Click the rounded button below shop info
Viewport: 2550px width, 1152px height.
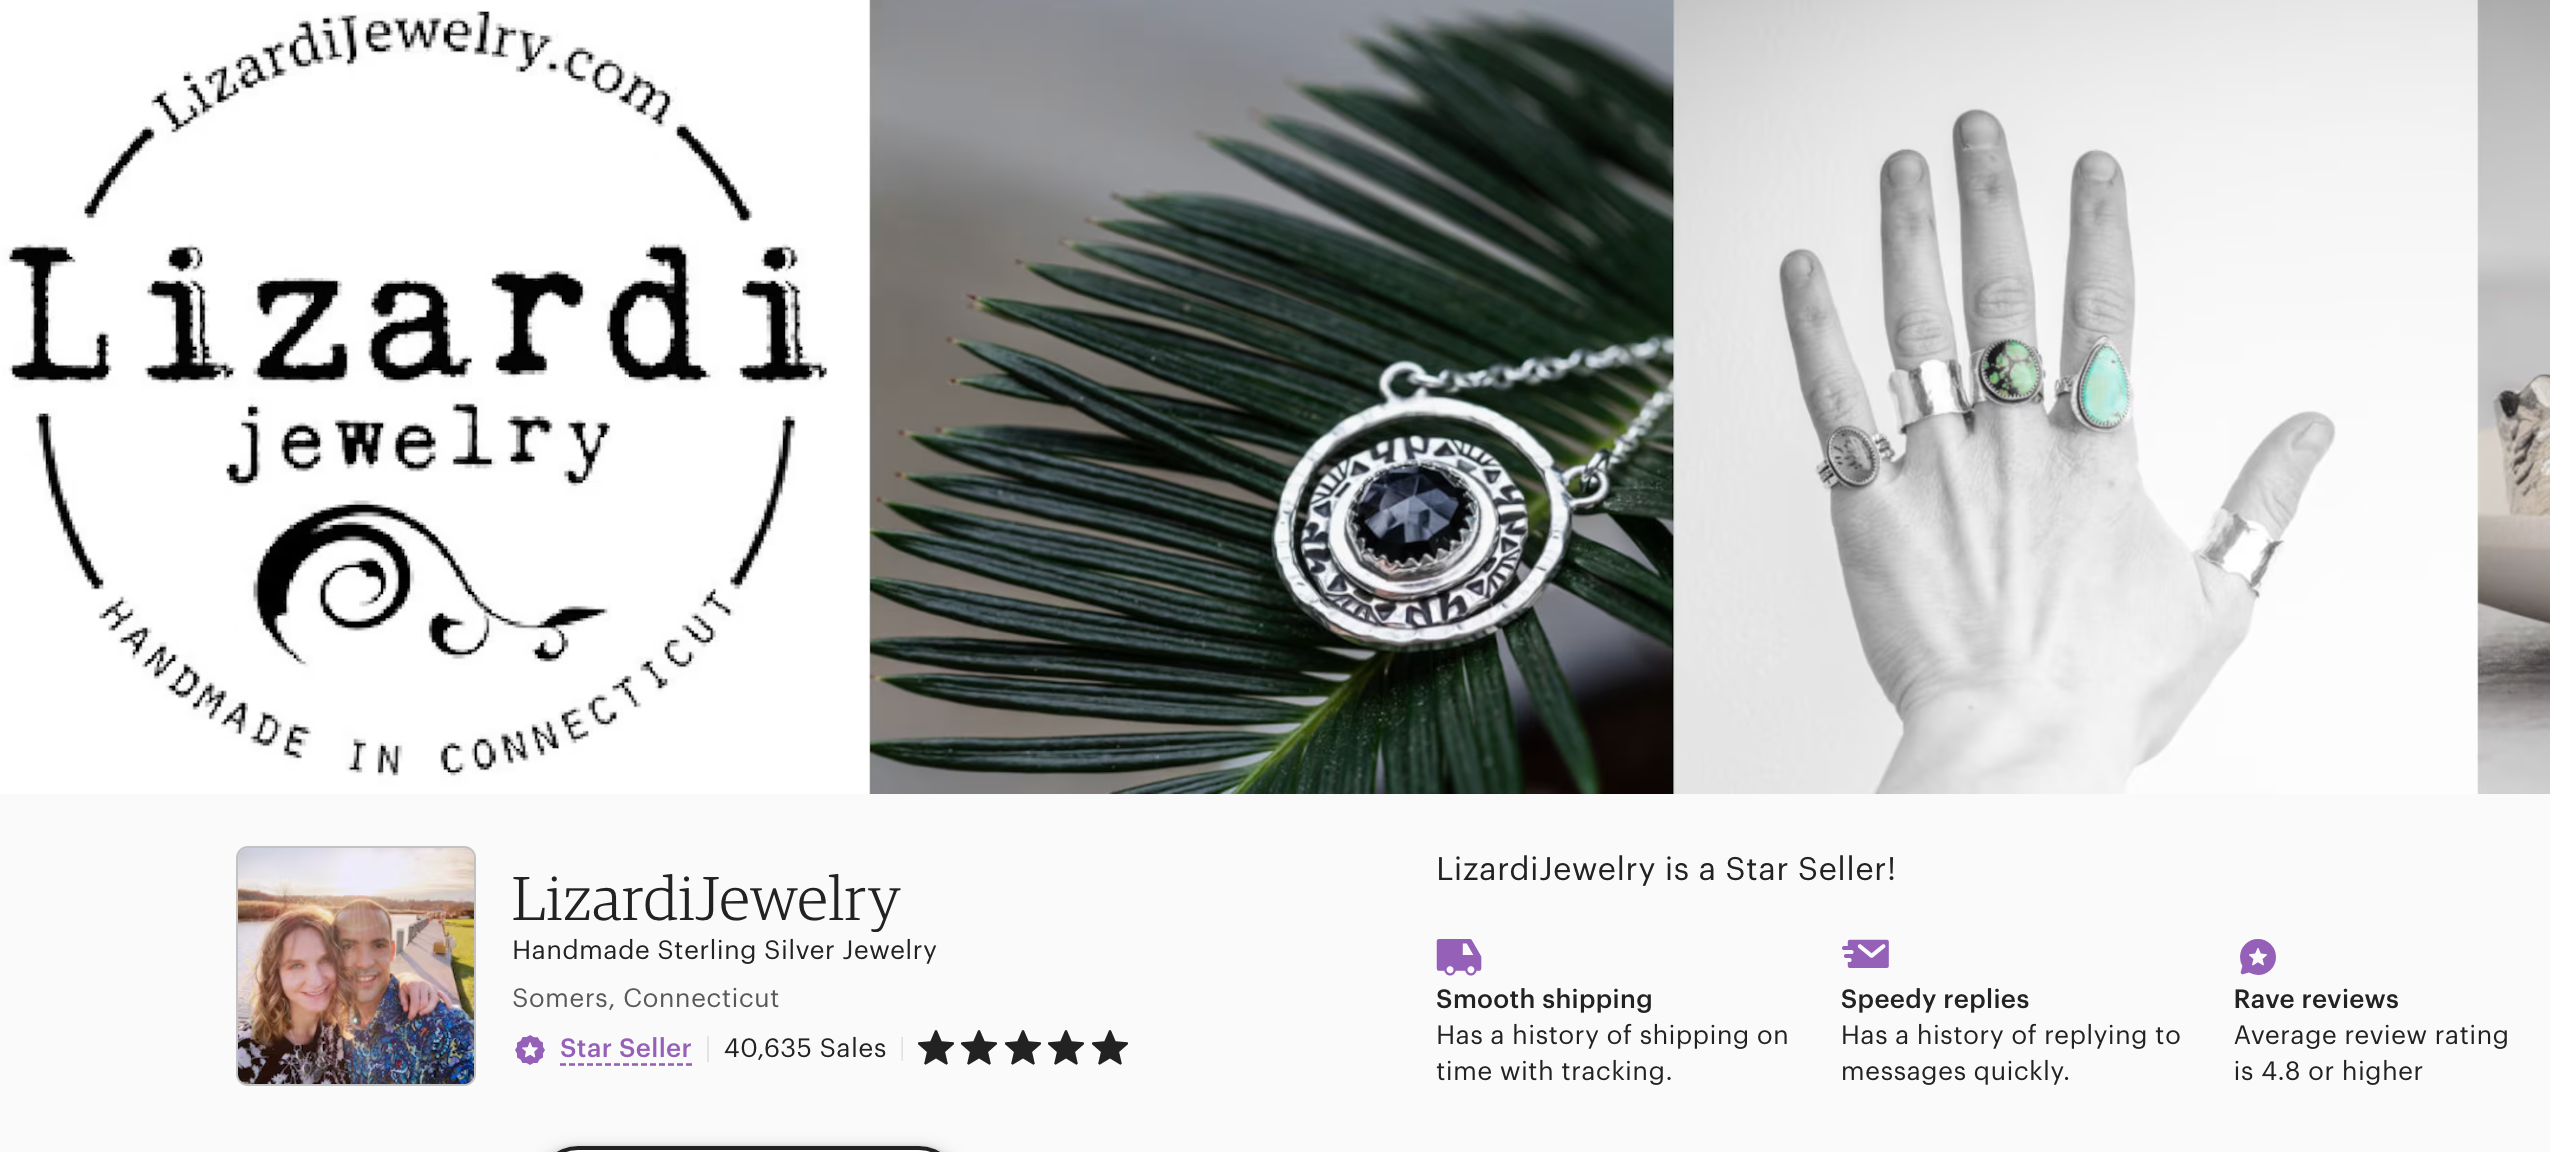[x=747, y=1149]
